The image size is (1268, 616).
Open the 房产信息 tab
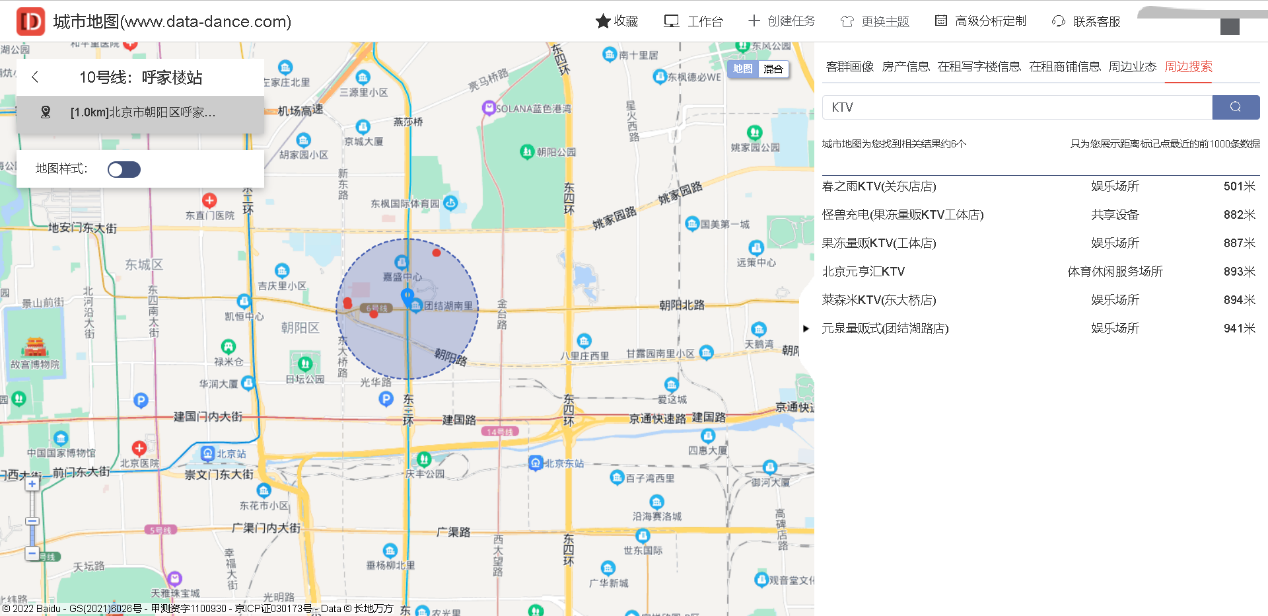tap(905, 67)
